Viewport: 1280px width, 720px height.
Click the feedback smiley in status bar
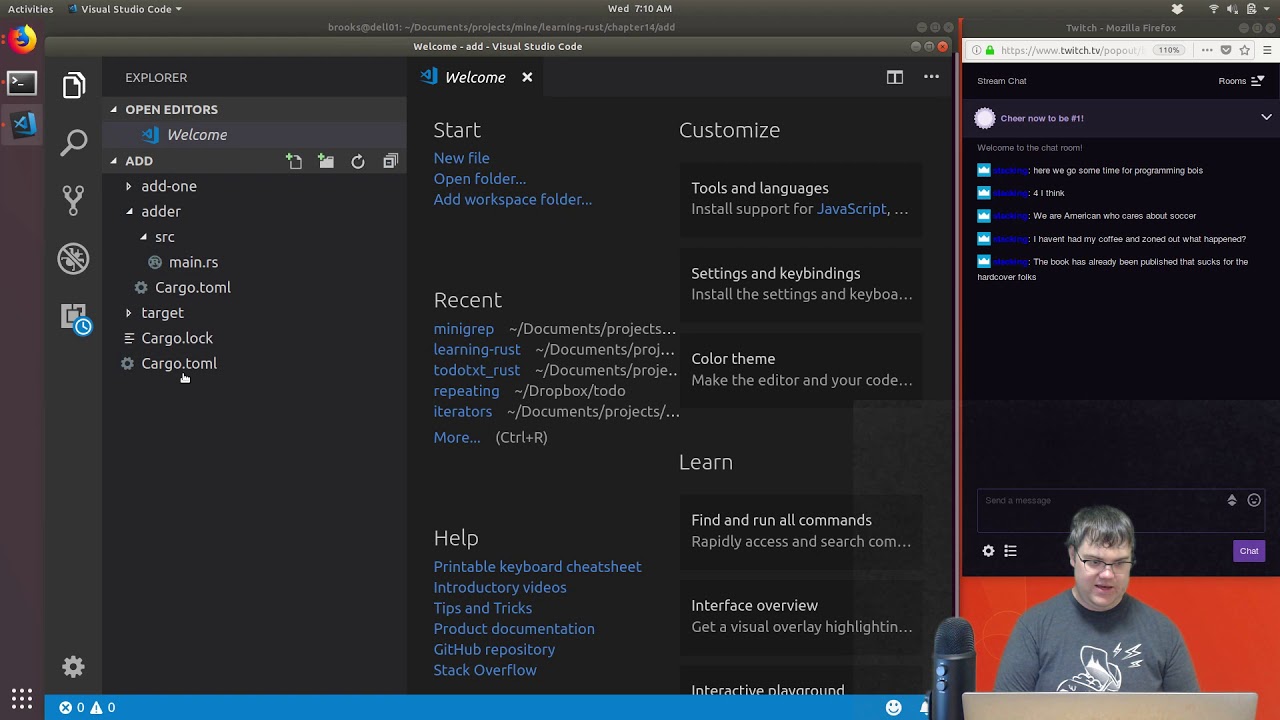point(894,707)
